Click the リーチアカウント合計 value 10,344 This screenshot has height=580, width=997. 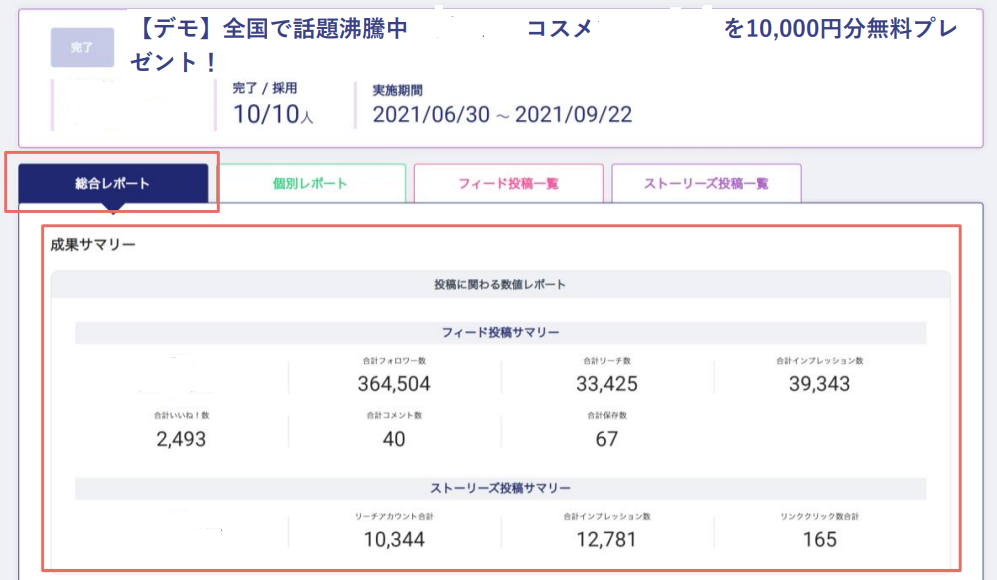coord(394,540)
